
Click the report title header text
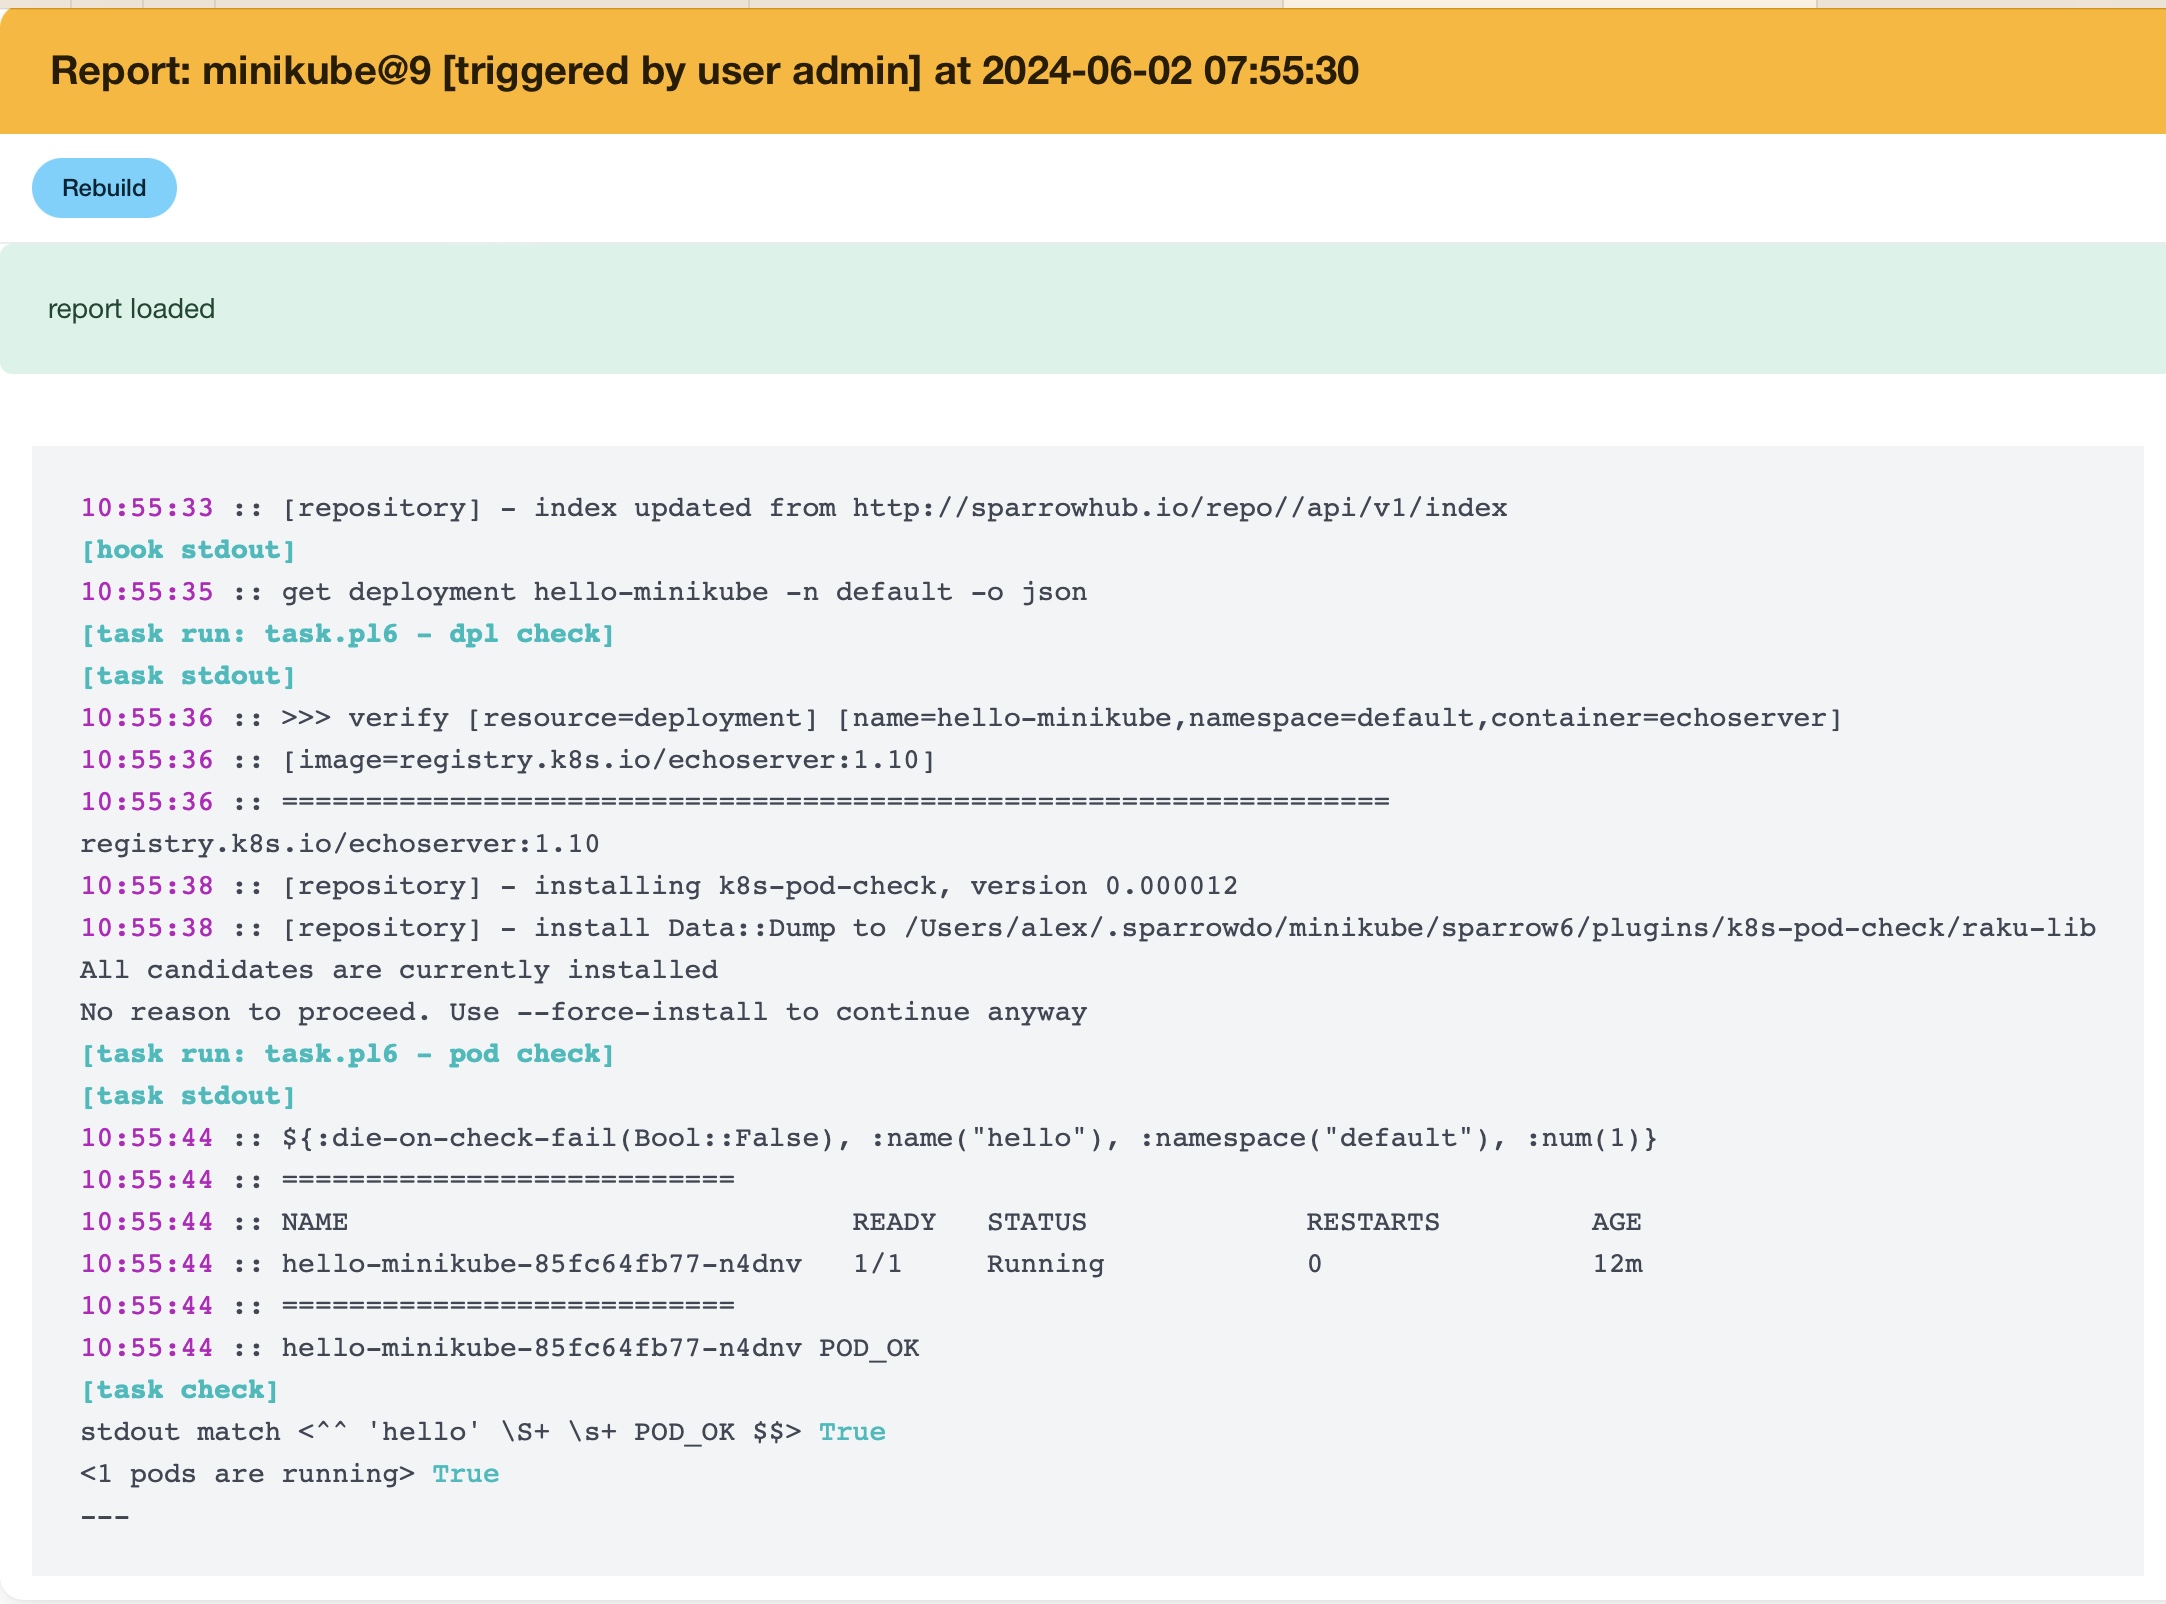pos(704,71)
